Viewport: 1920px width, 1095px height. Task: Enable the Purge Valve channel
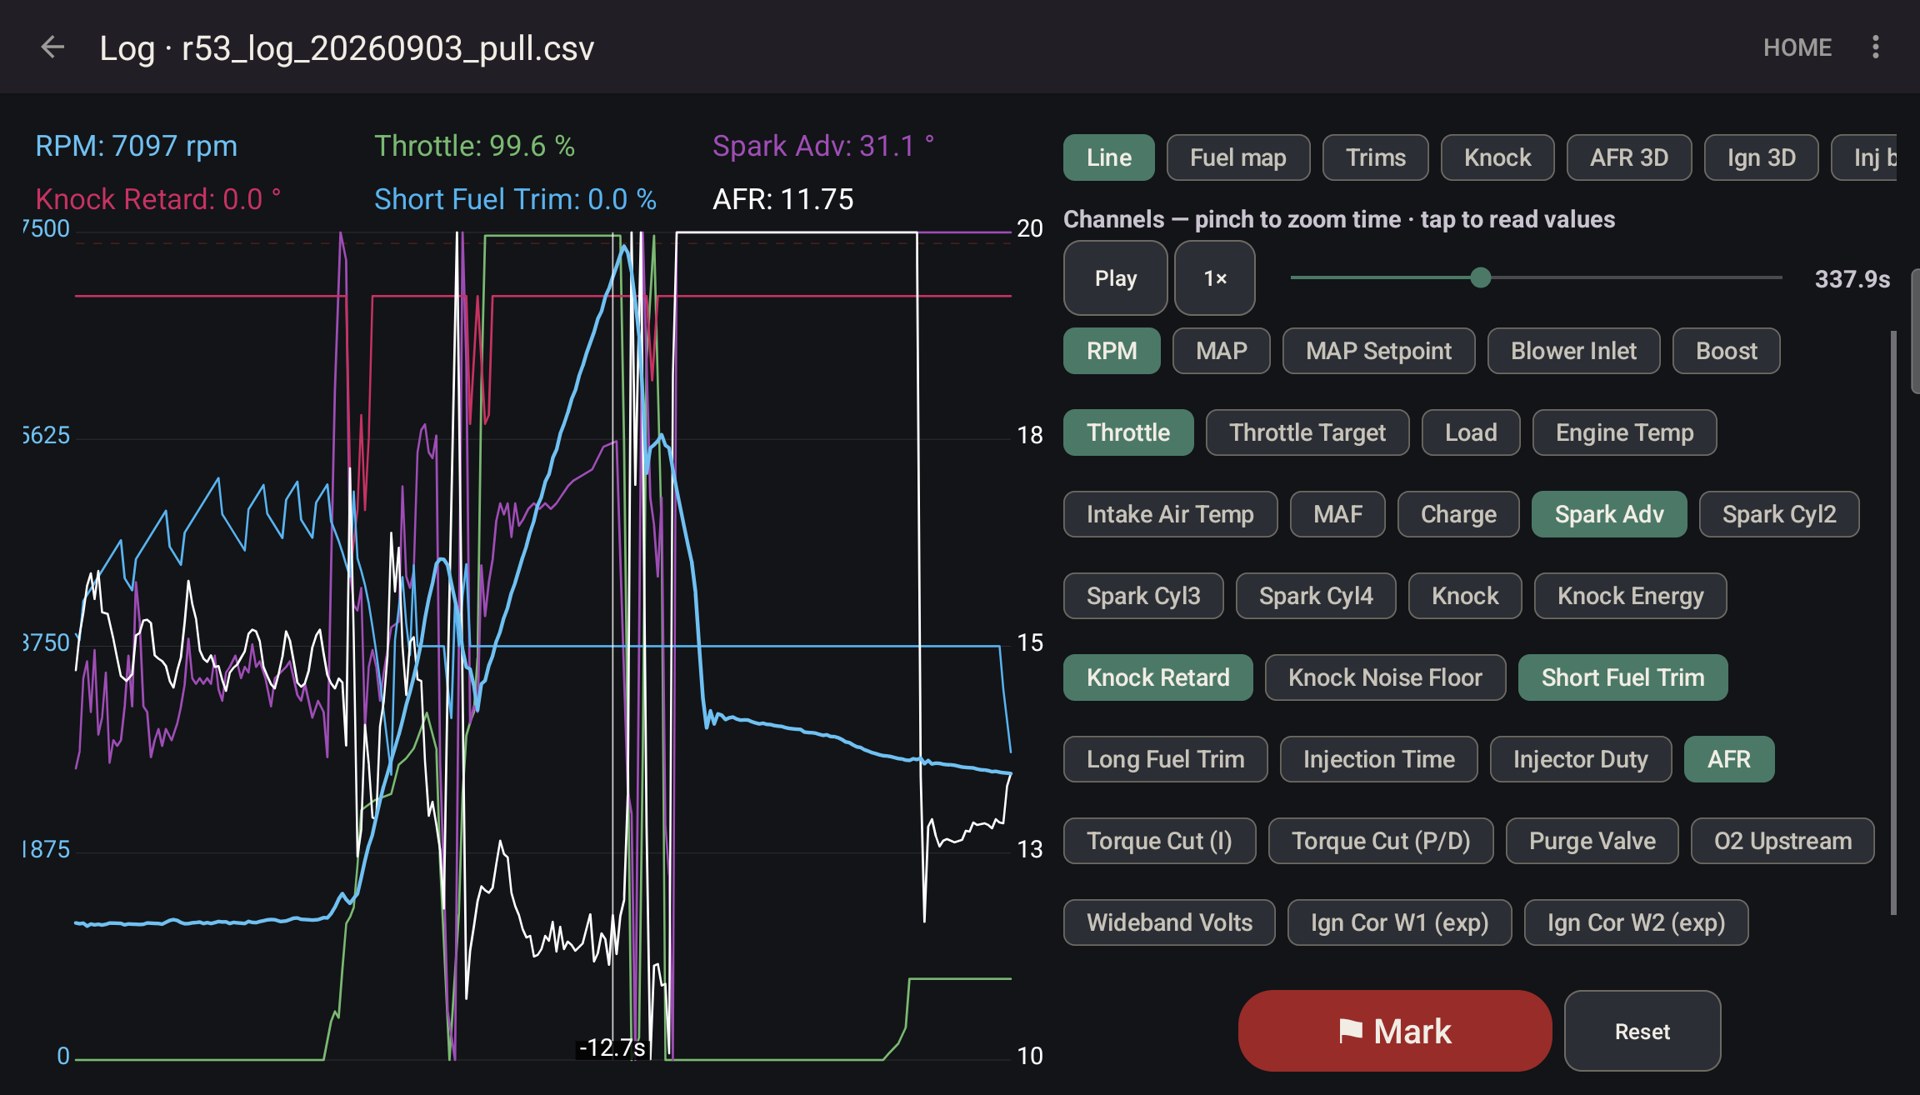1592,841
